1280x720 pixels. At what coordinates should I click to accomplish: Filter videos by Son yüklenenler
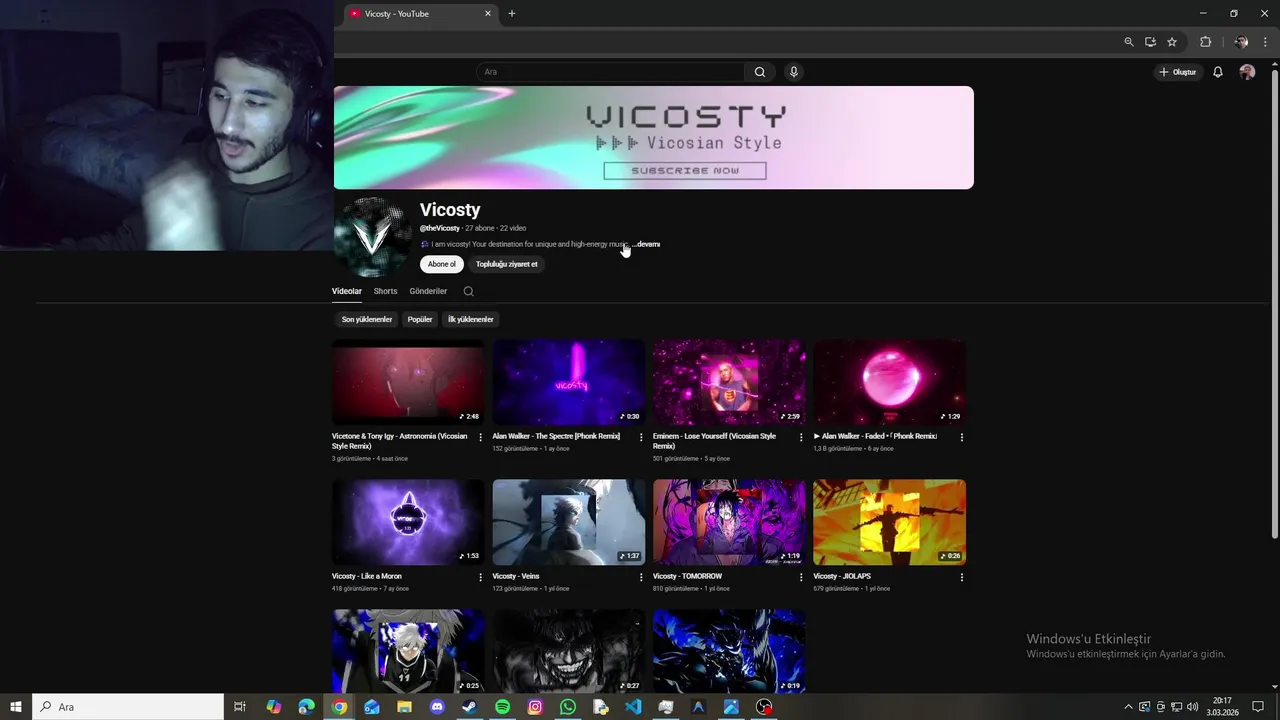(x=367, y=319)
